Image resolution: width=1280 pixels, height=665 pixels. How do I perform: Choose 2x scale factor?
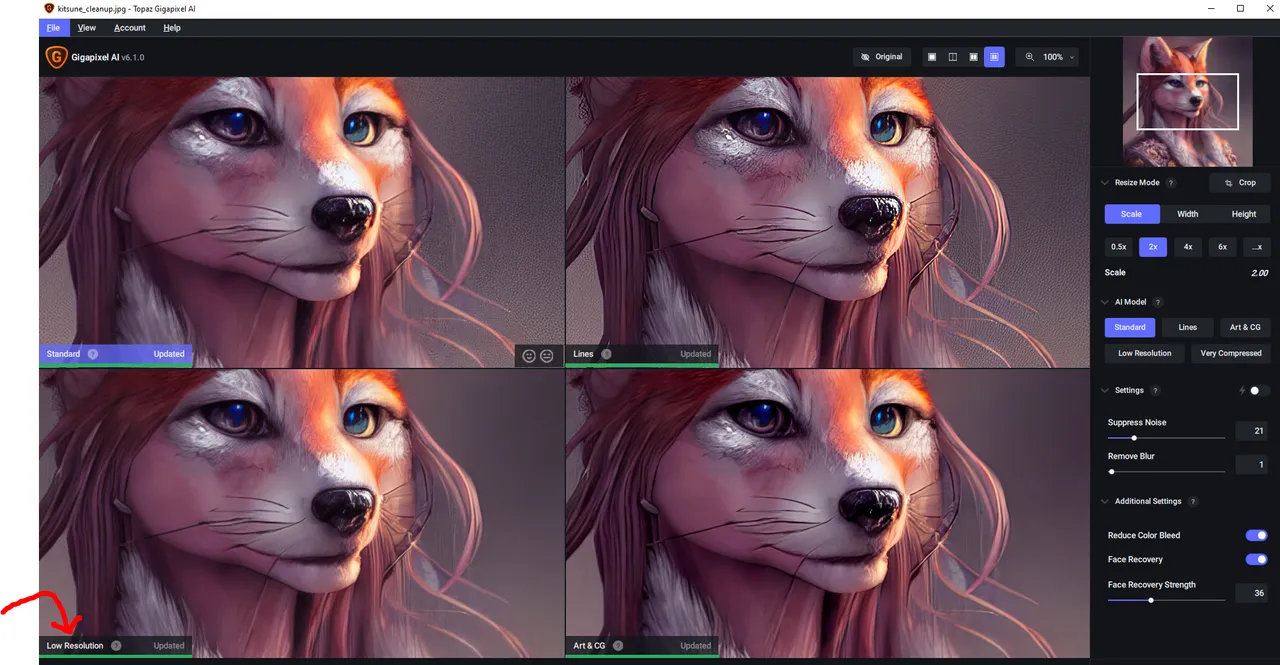(x=1153, y=247)
